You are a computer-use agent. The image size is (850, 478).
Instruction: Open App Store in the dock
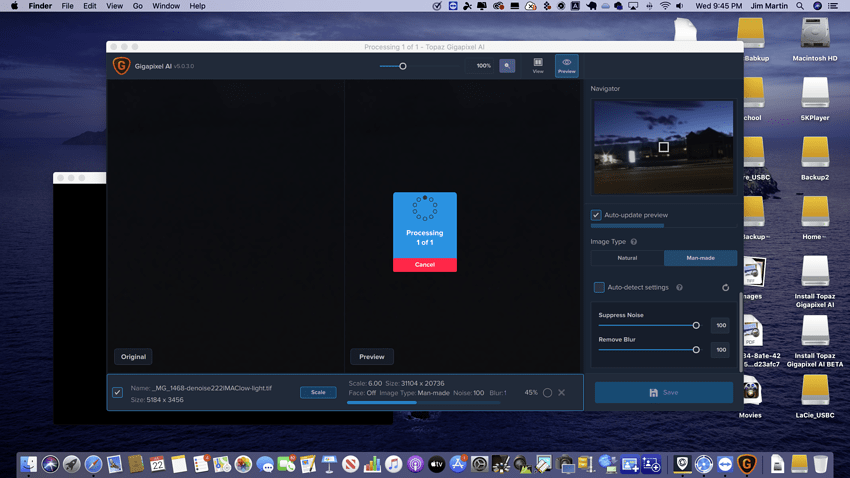click(458, 464)
